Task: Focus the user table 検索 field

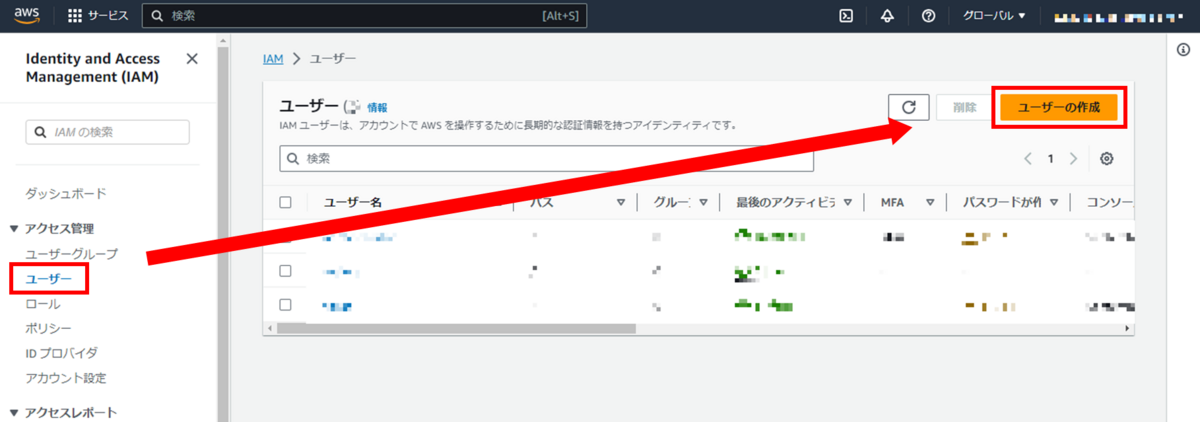Action: click(x=546, y=159)
